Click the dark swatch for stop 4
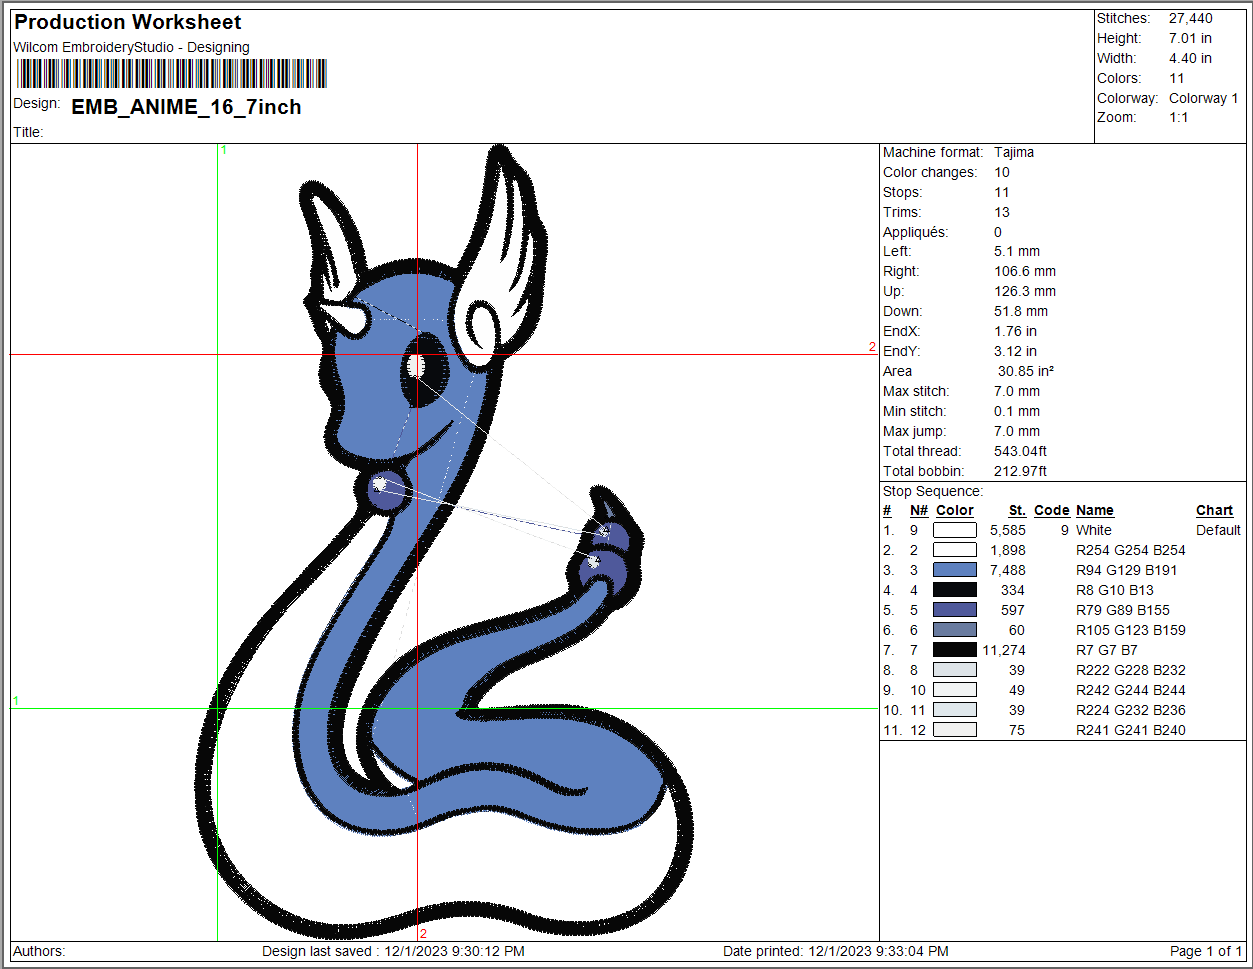The image size is (1253, 969). 955,590
